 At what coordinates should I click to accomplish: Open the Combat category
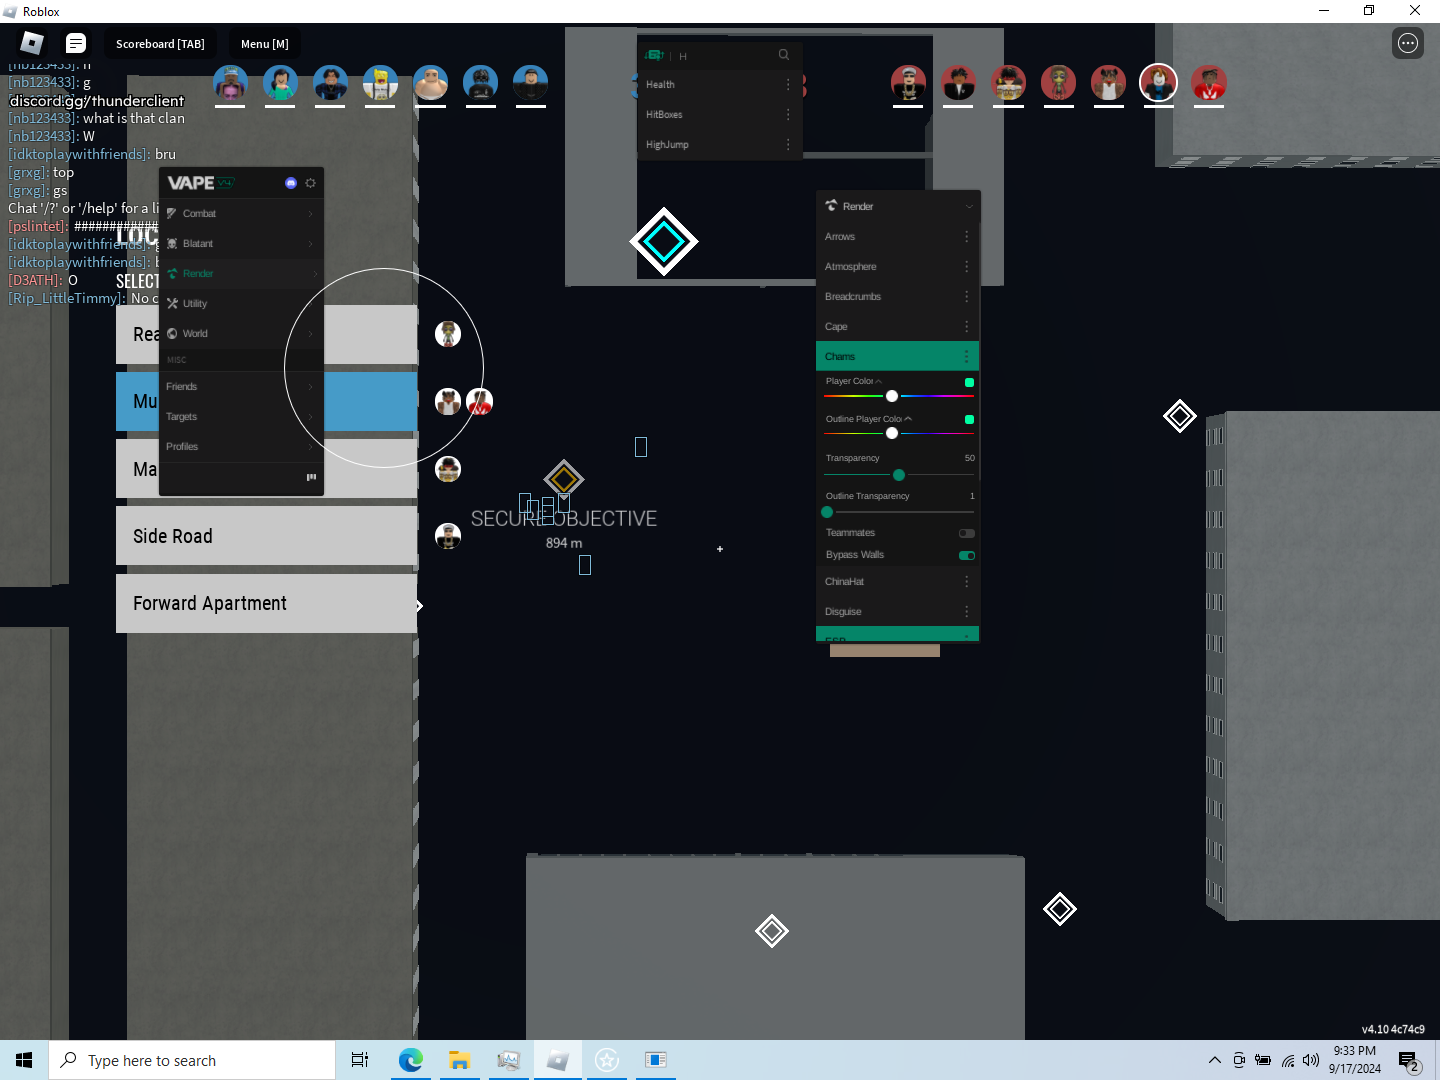click(x=241, y=213)
